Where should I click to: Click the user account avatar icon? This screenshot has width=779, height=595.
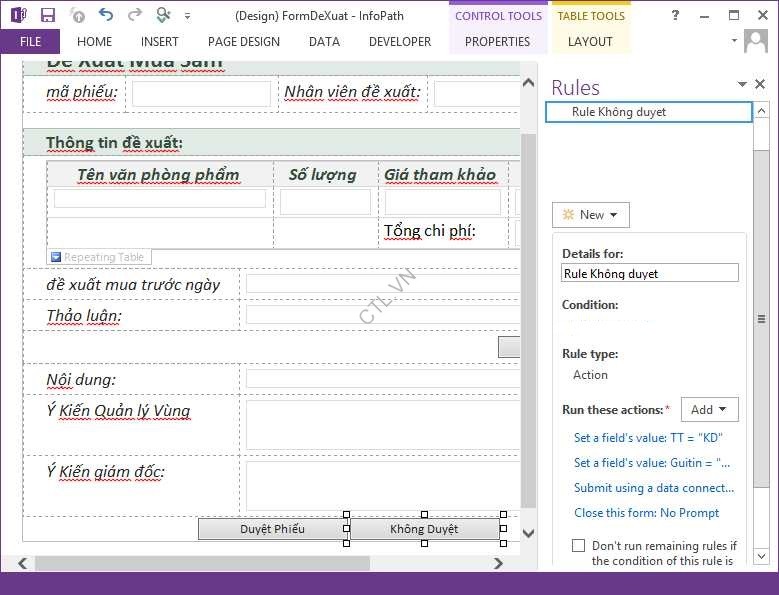(757, 41)
